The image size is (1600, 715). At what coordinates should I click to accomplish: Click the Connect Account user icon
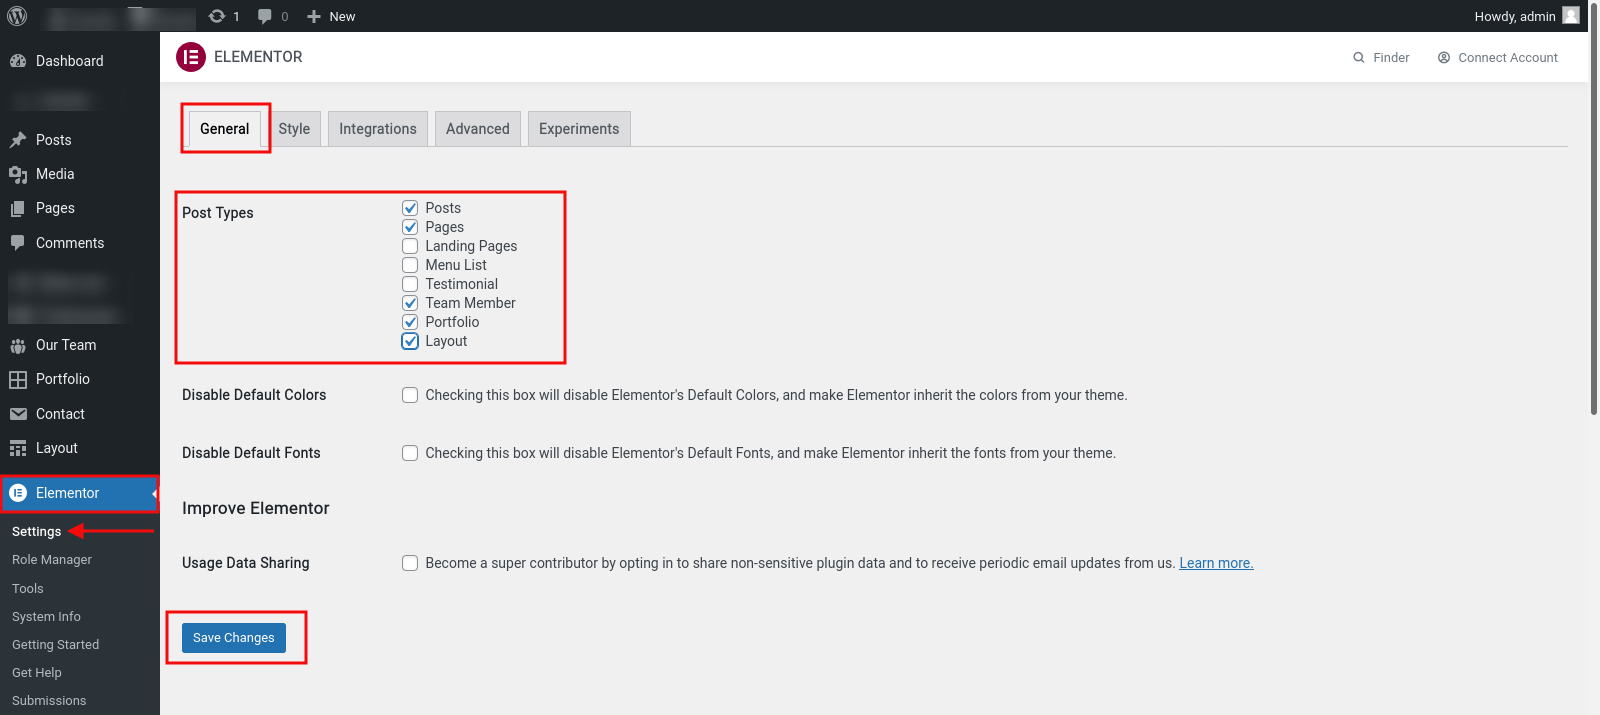(x=1444, y=58)
